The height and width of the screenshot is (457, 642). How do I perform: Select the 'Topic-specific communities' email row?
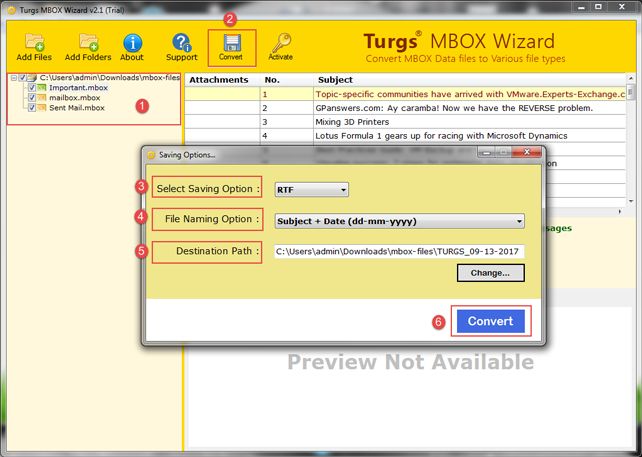point(405,94)
